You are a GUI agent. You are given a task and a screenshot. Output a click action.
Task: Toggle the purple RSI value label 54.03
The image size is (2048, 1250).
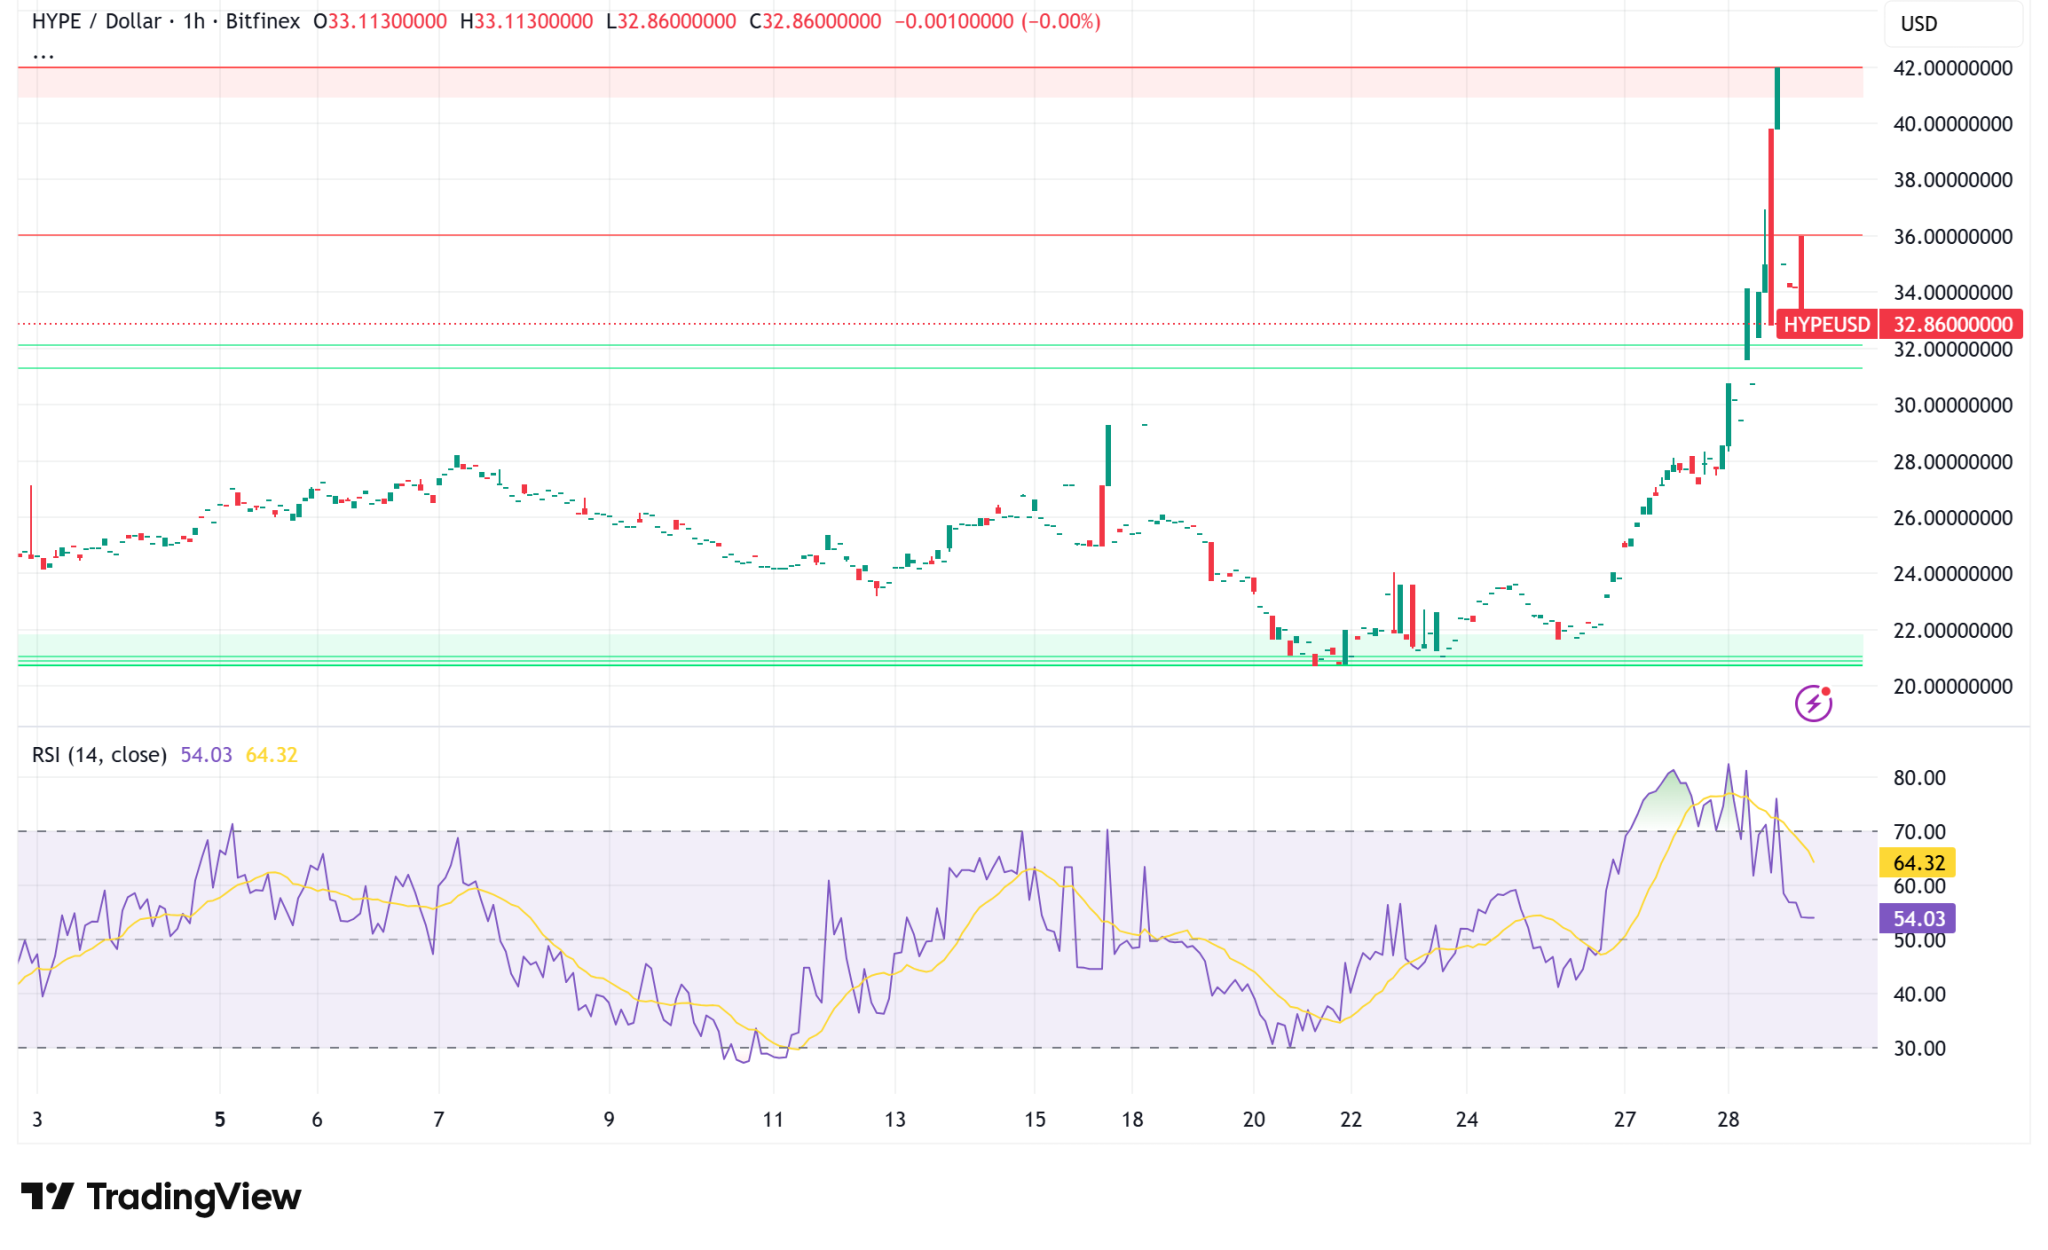1916,917
